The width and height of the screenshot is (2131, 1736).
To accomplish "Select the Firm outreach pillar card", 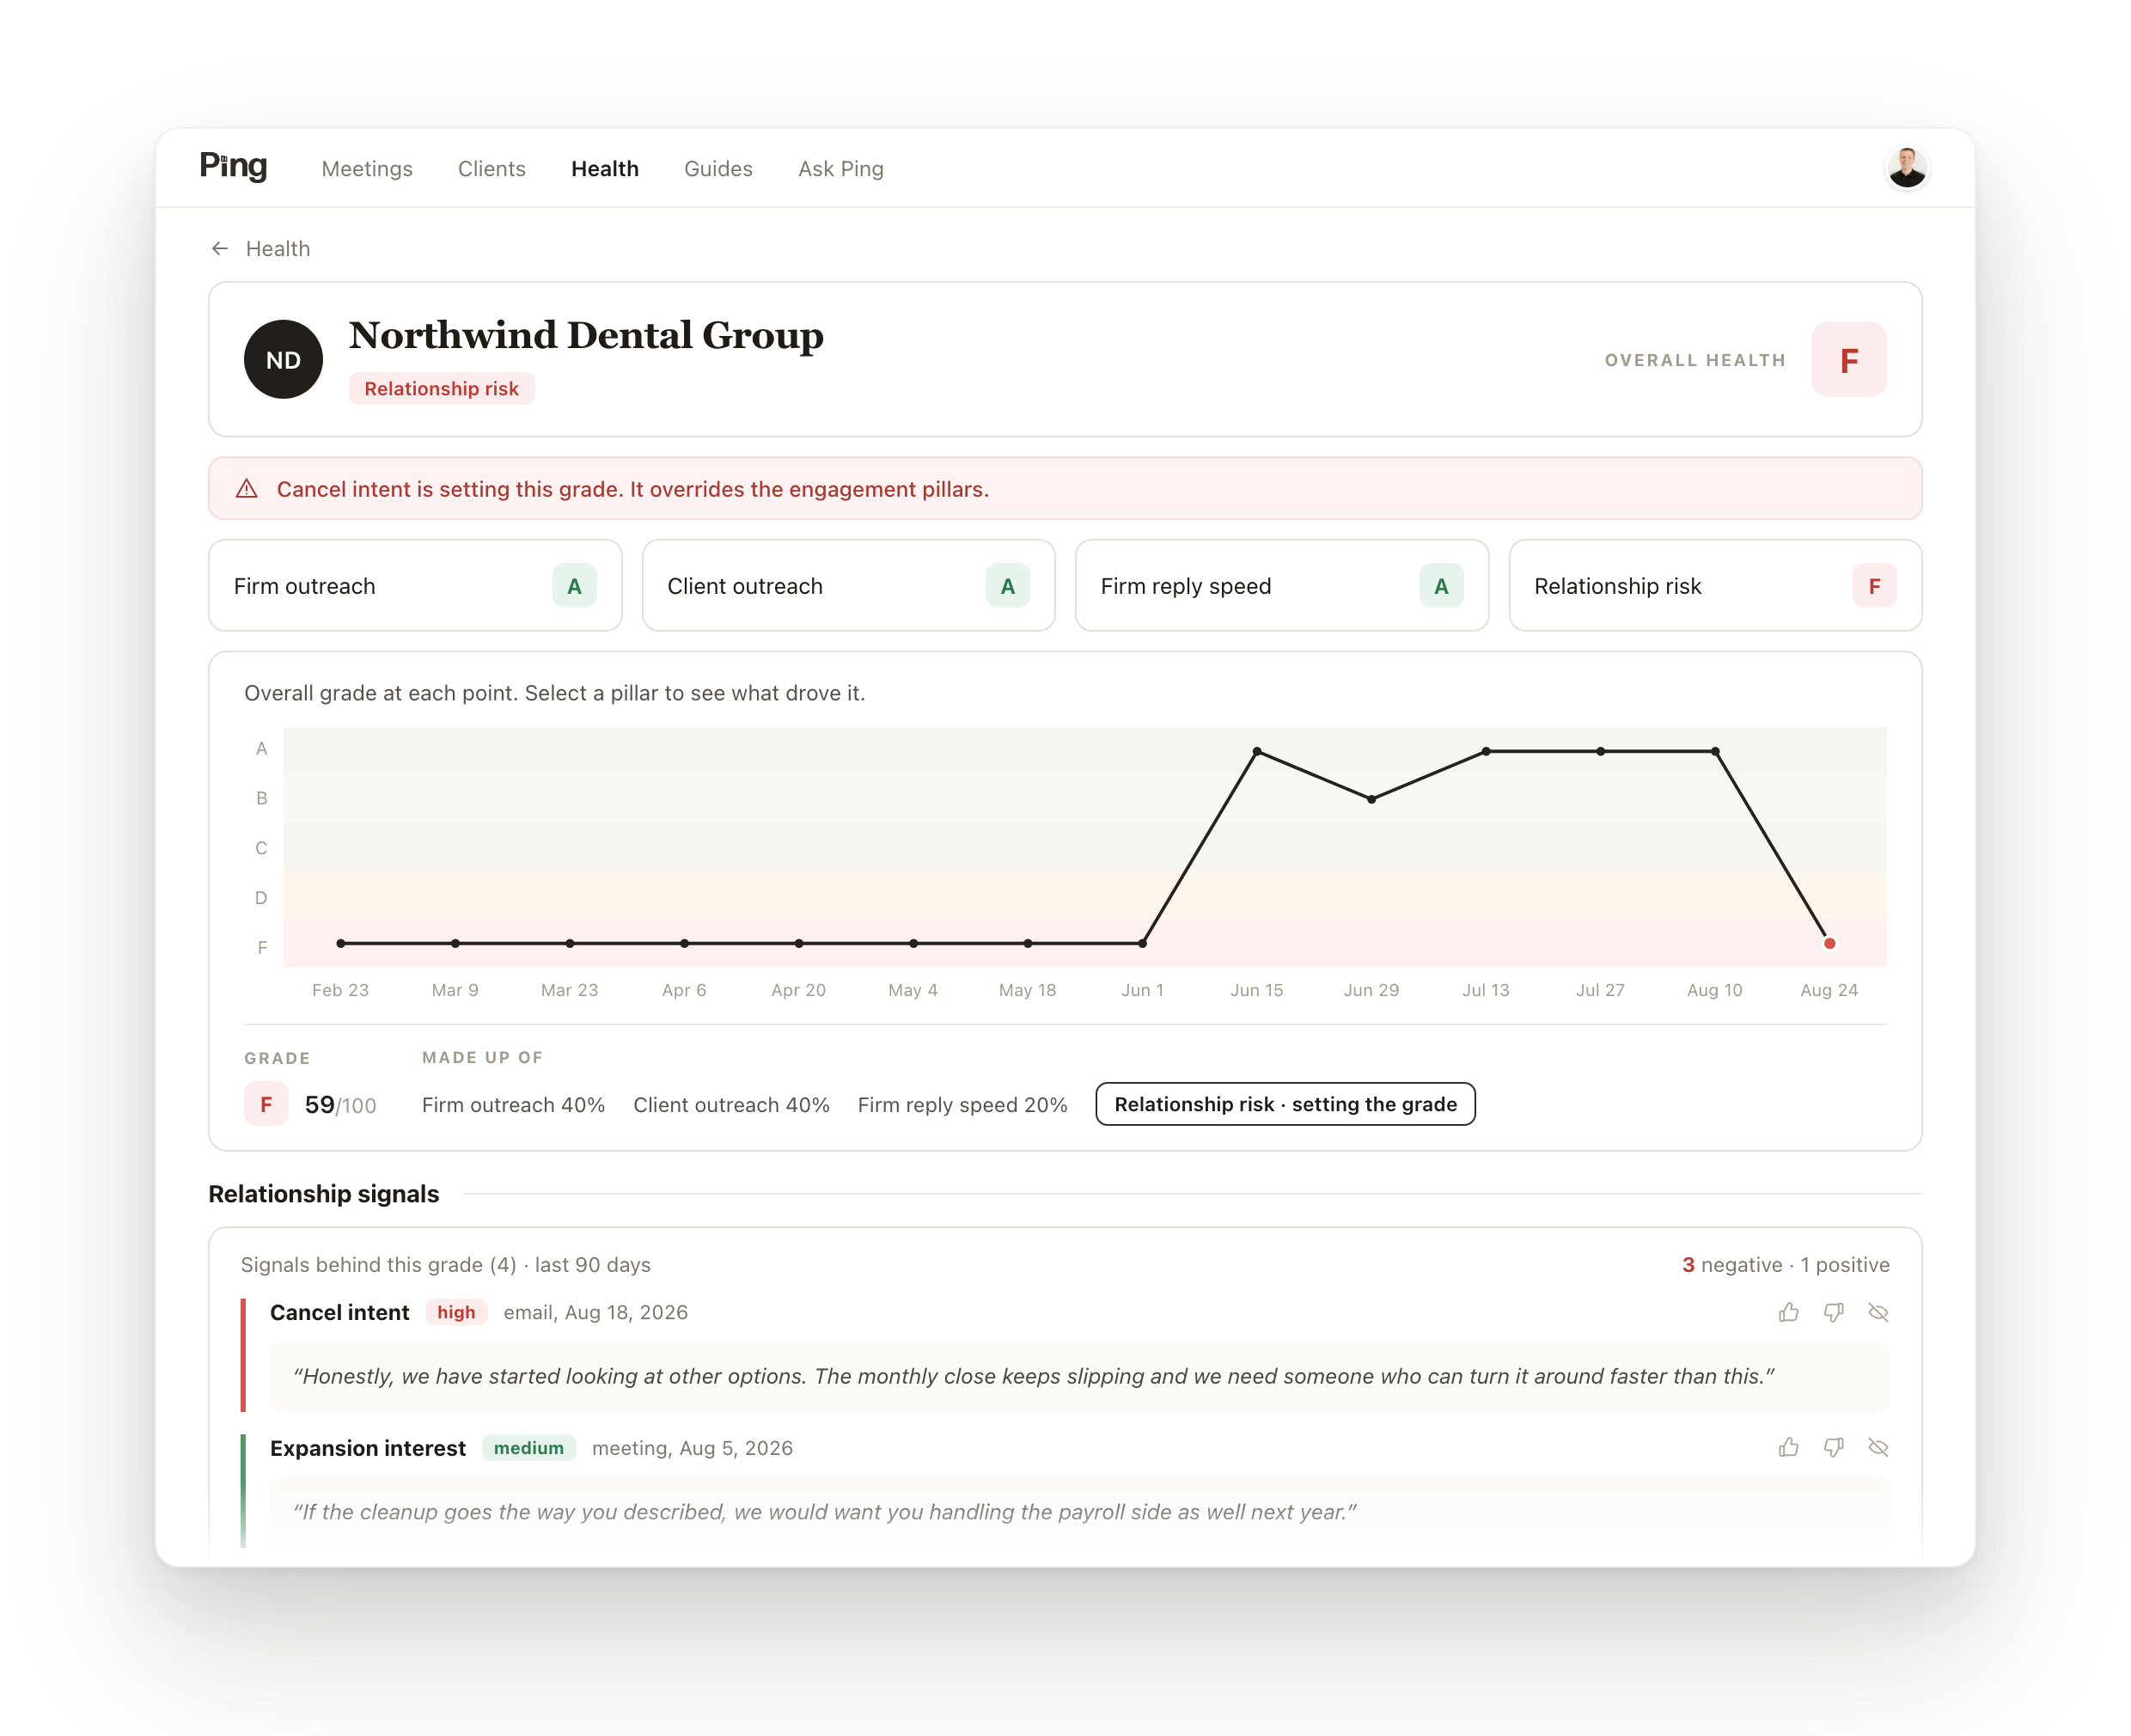I will click(x=415, y=586).
